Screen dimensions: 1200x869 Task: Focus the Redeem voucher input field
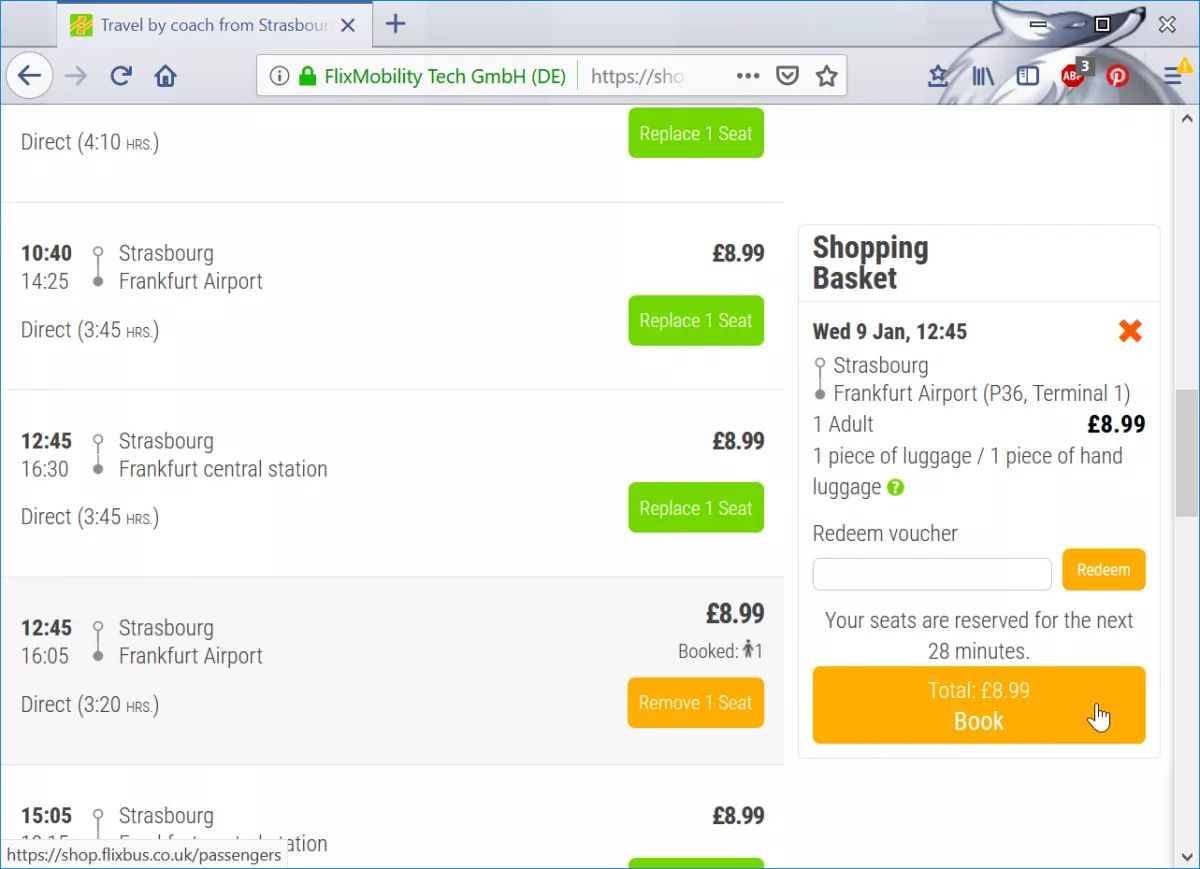click(932, 574)
